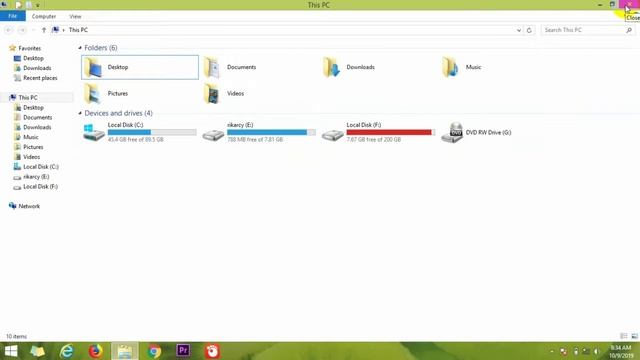Click the volume speaker tray icon
This screenshot has width=640, height=360.
click(x=596, y=351)
